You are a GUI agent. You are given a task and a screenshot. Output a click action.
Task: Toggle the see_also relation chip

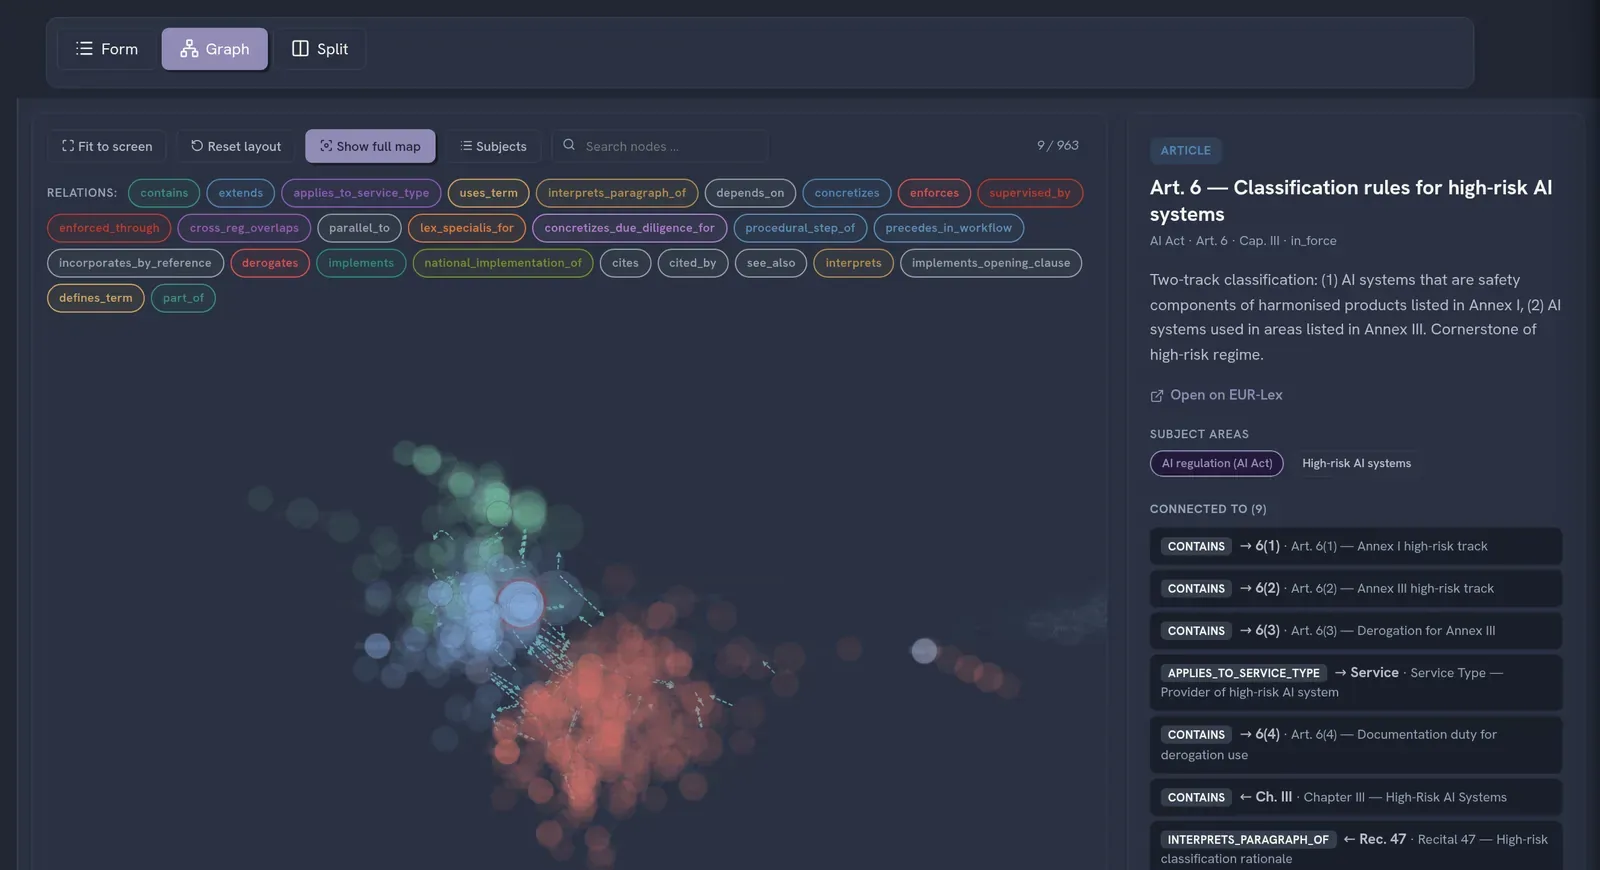771,263
